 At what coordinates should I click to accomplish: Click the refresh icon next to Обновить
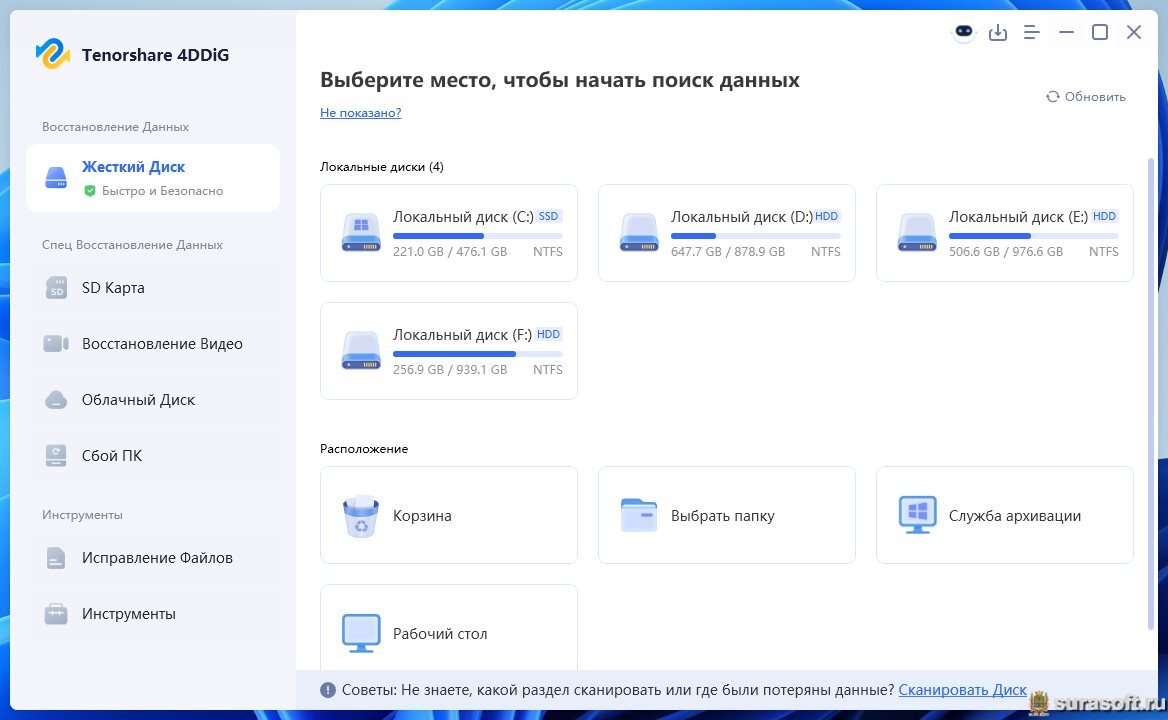pyautogui.click(x=1053, y=97)
